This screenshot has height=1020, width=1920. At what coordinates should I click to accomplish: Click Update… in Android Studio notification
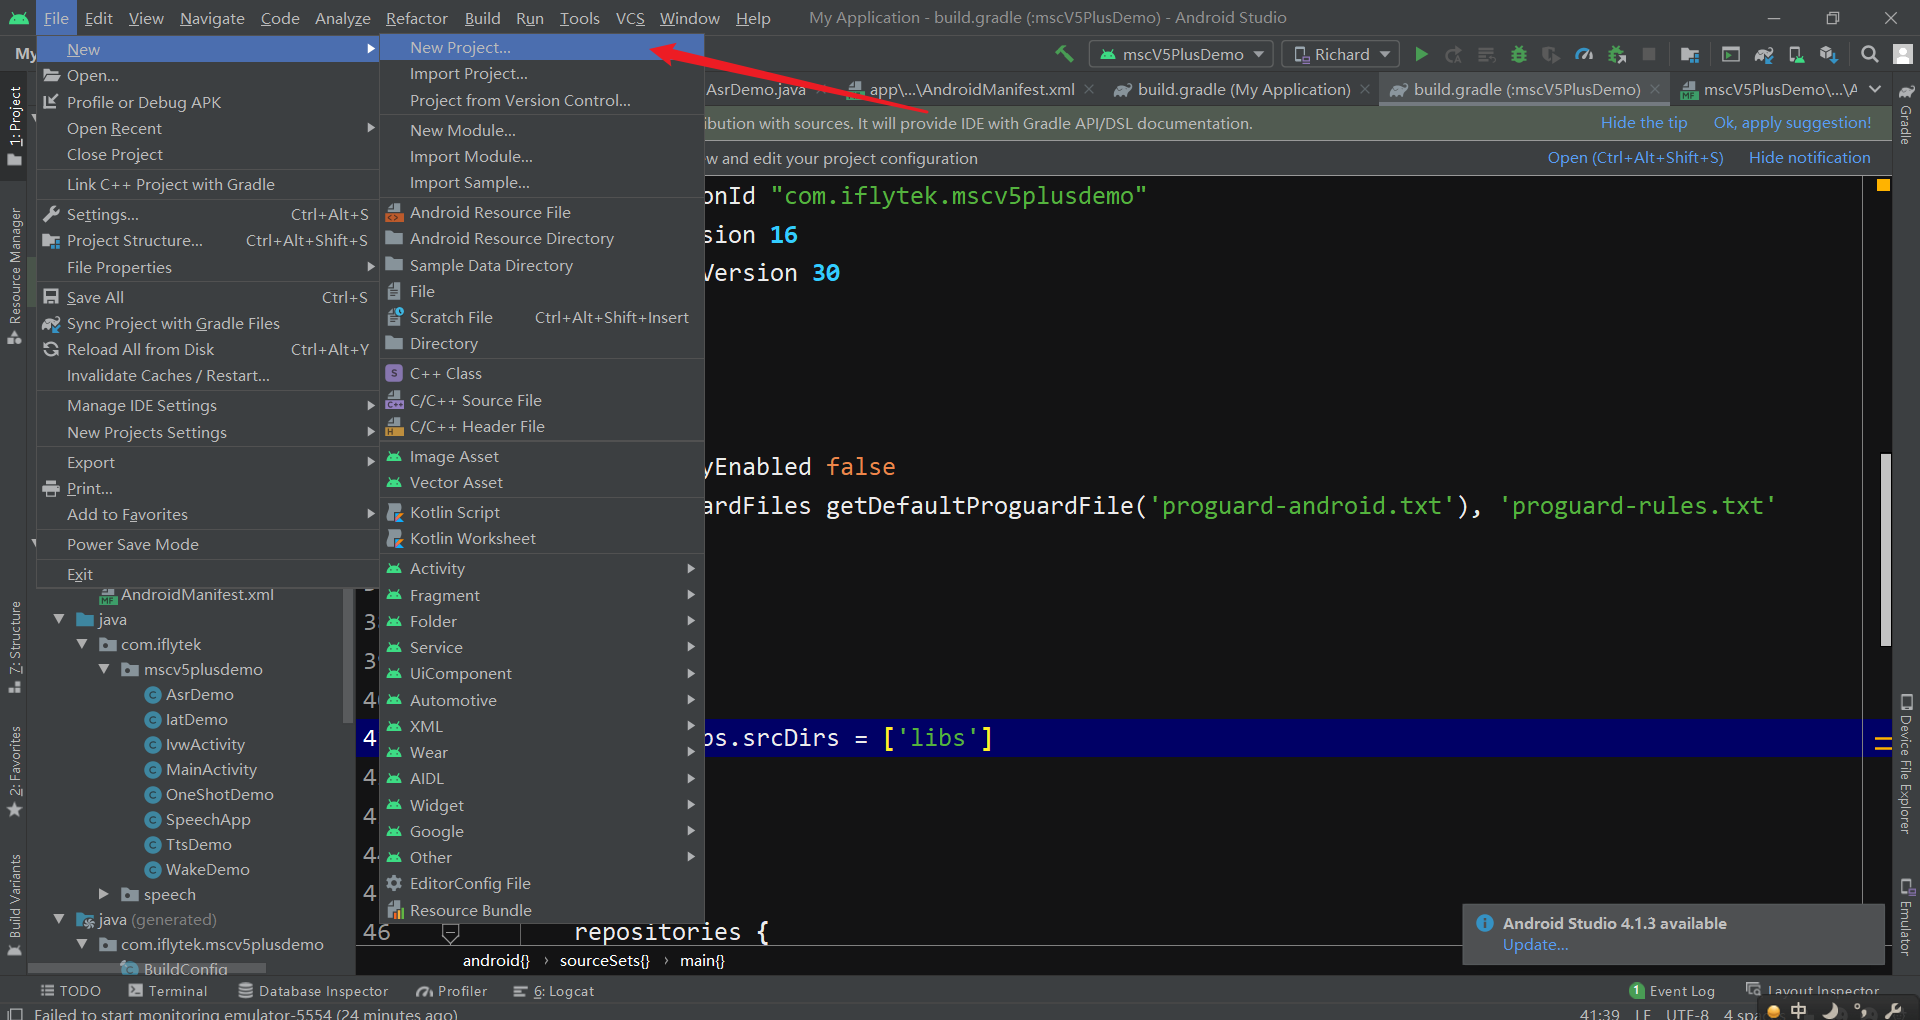tap(1535, 945)
